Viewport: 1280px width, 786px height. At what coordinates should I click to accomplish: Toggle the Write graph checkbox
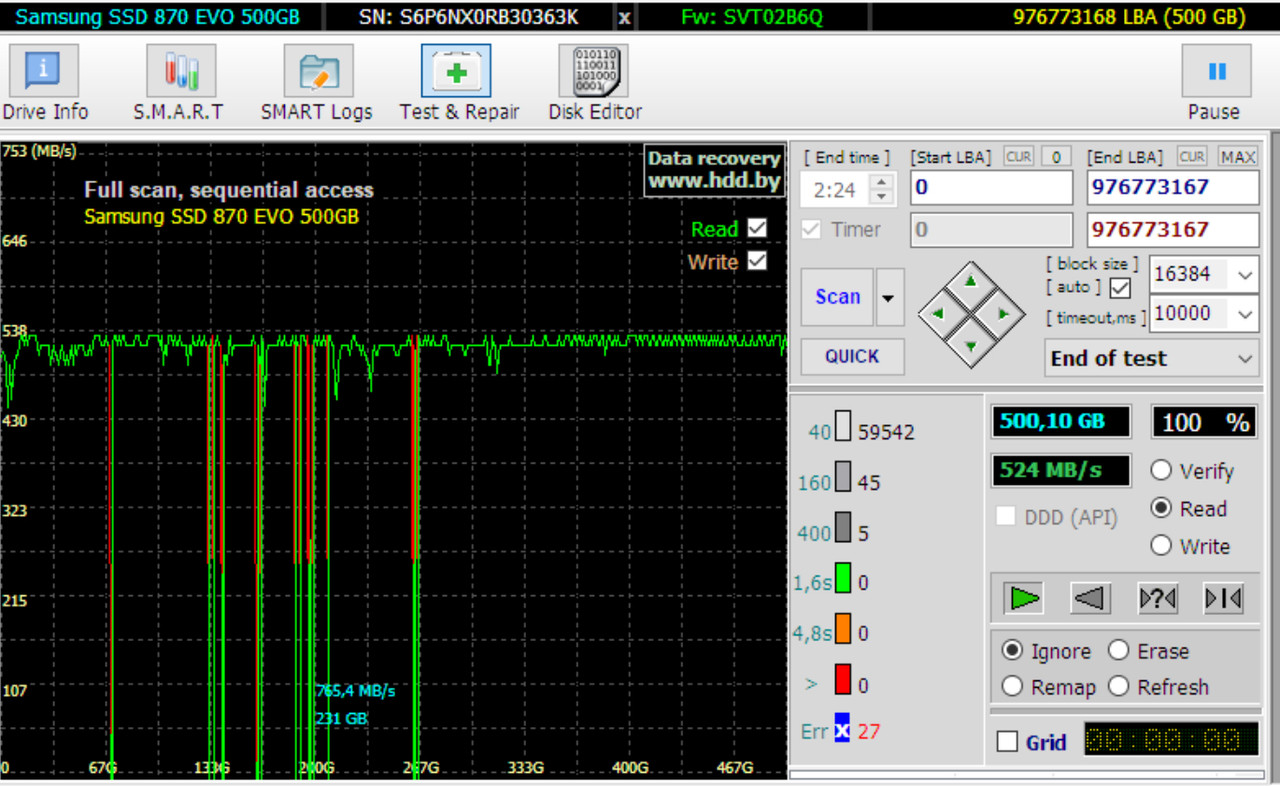click(x=757, y=261)
